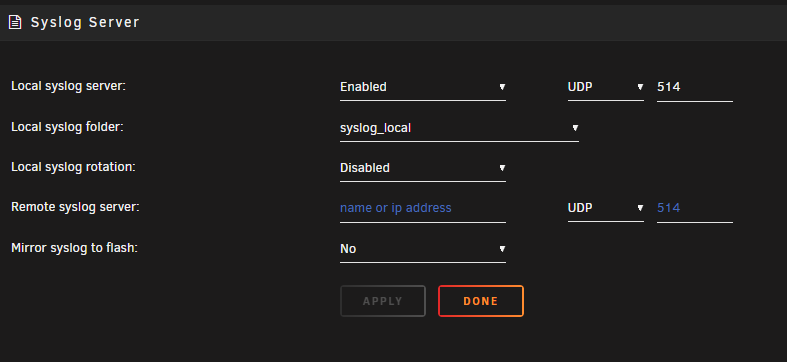787x362 pixels.
Task: Click the Mirror syslog to flash label
Action: point(74,248)
